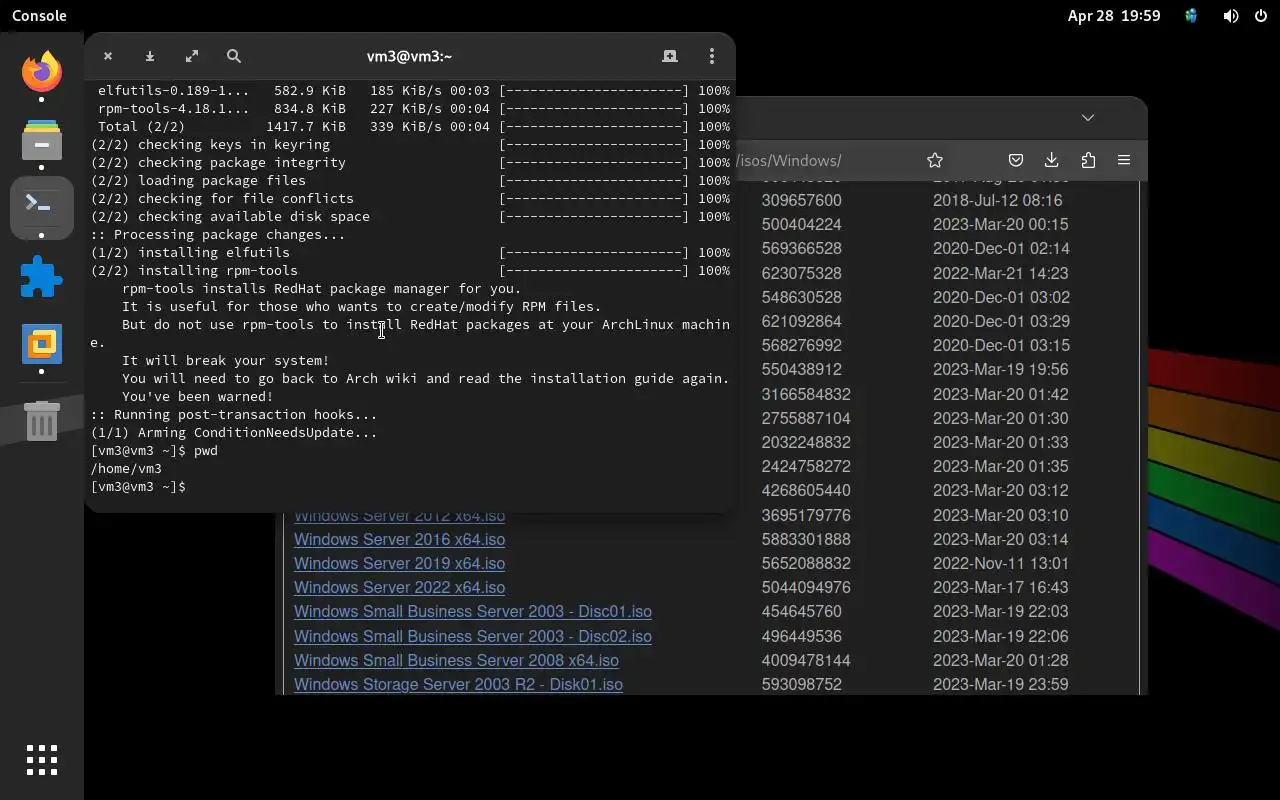Select size value 5883301888

(x=806, y=539)
